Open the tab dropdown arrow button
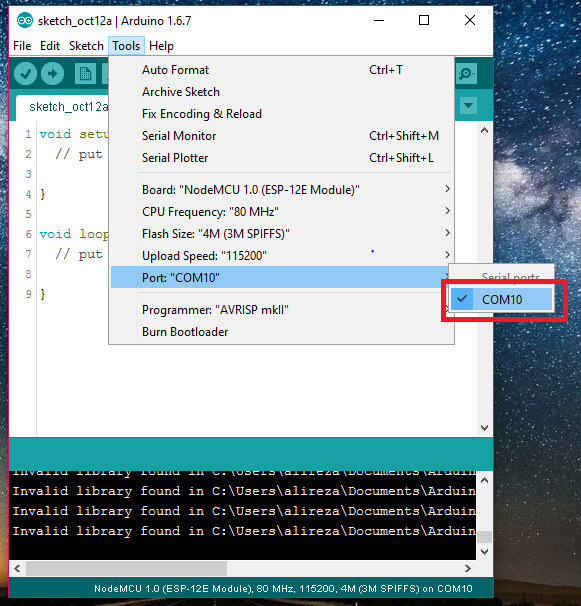 (x=469, y=105)
